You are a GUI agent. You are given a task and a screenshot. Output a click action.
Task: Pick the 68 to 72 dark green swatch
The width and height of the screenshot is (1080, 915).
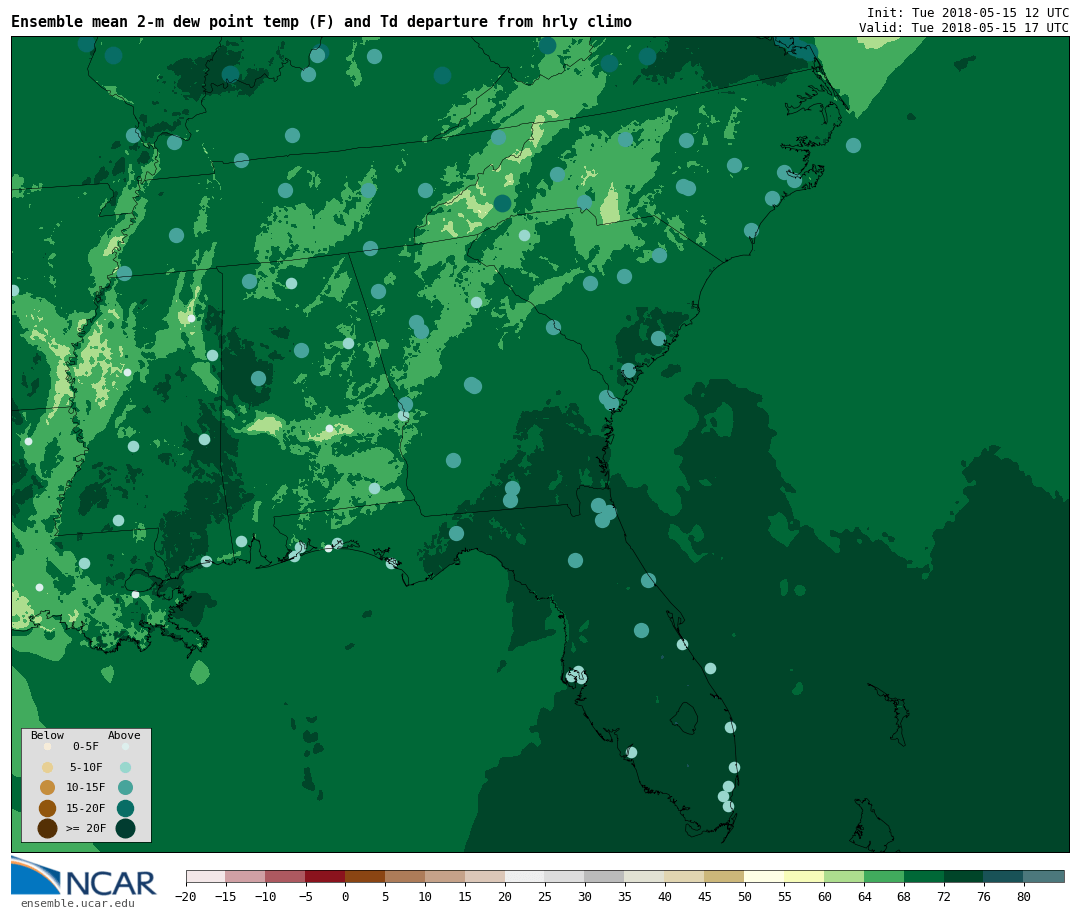point(924,876)
